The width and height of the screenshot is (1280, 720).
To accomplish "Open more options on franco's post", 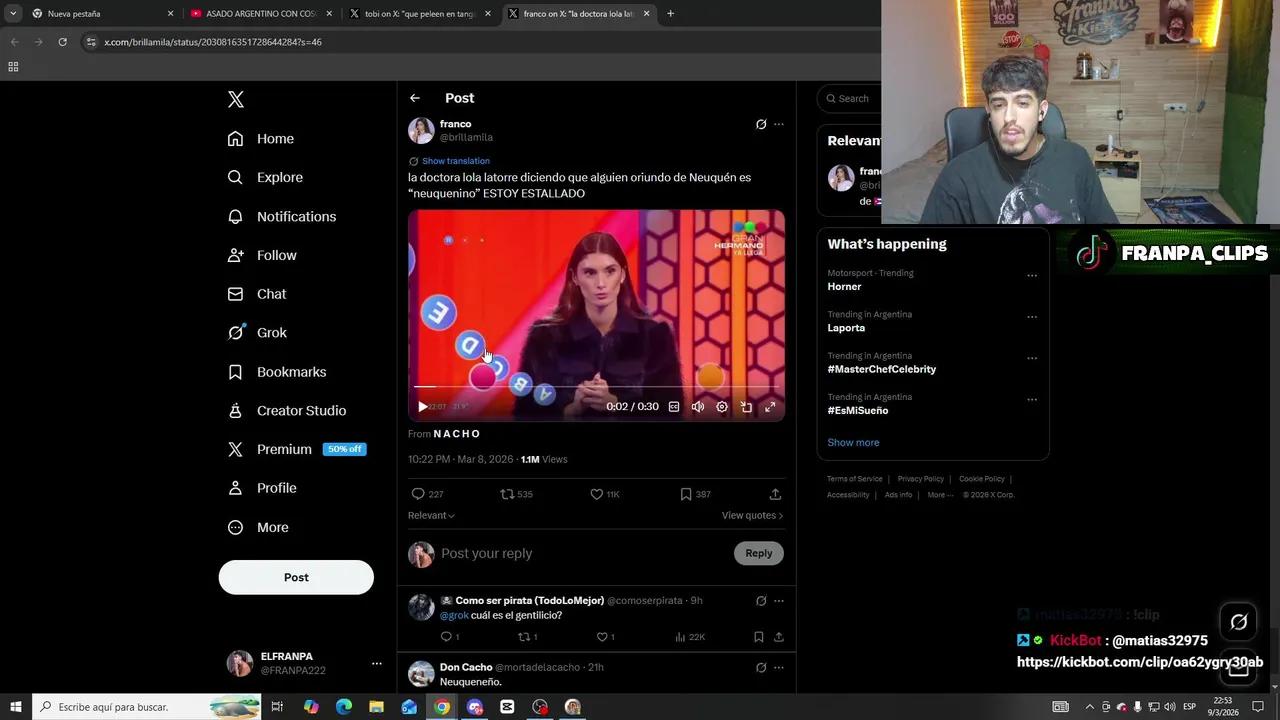I will pyautogui.click(x=779, y=125).
